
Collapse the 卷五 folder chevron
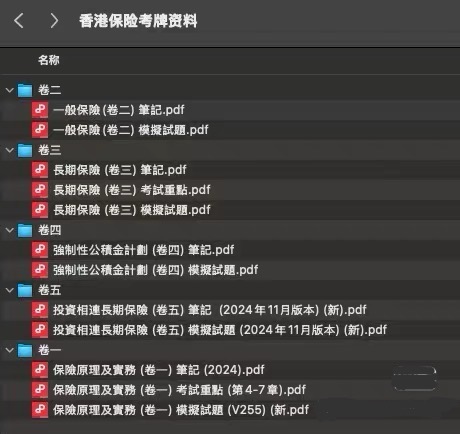[x=10, y=290]
